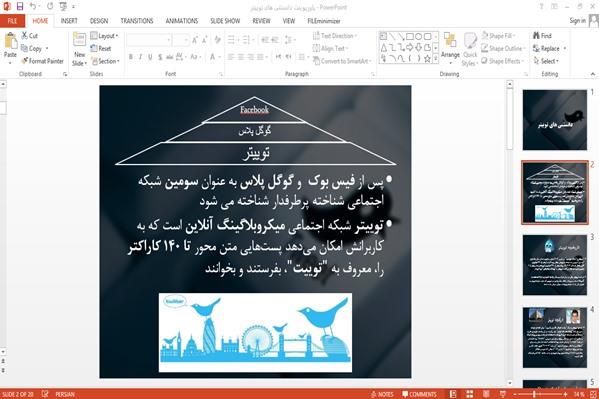Undo the last action
599x399 pixels.
point(33,6)
